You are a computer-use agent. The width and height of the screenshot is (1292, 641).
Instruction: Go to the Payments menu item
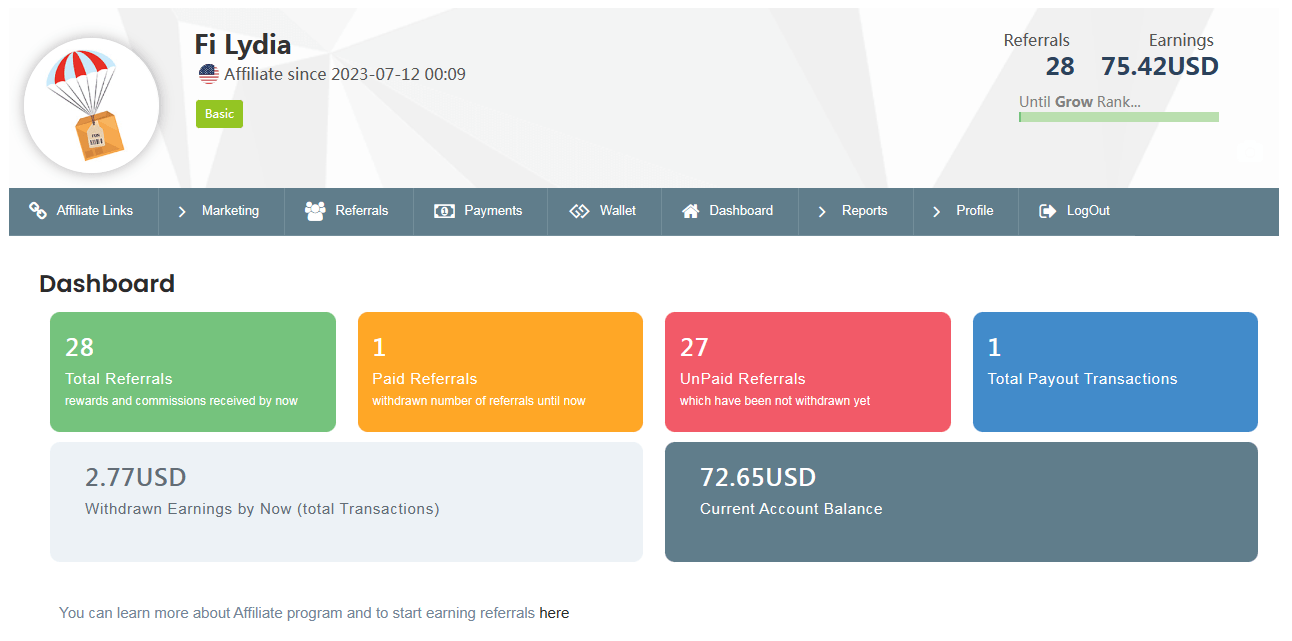coord(493,211)
